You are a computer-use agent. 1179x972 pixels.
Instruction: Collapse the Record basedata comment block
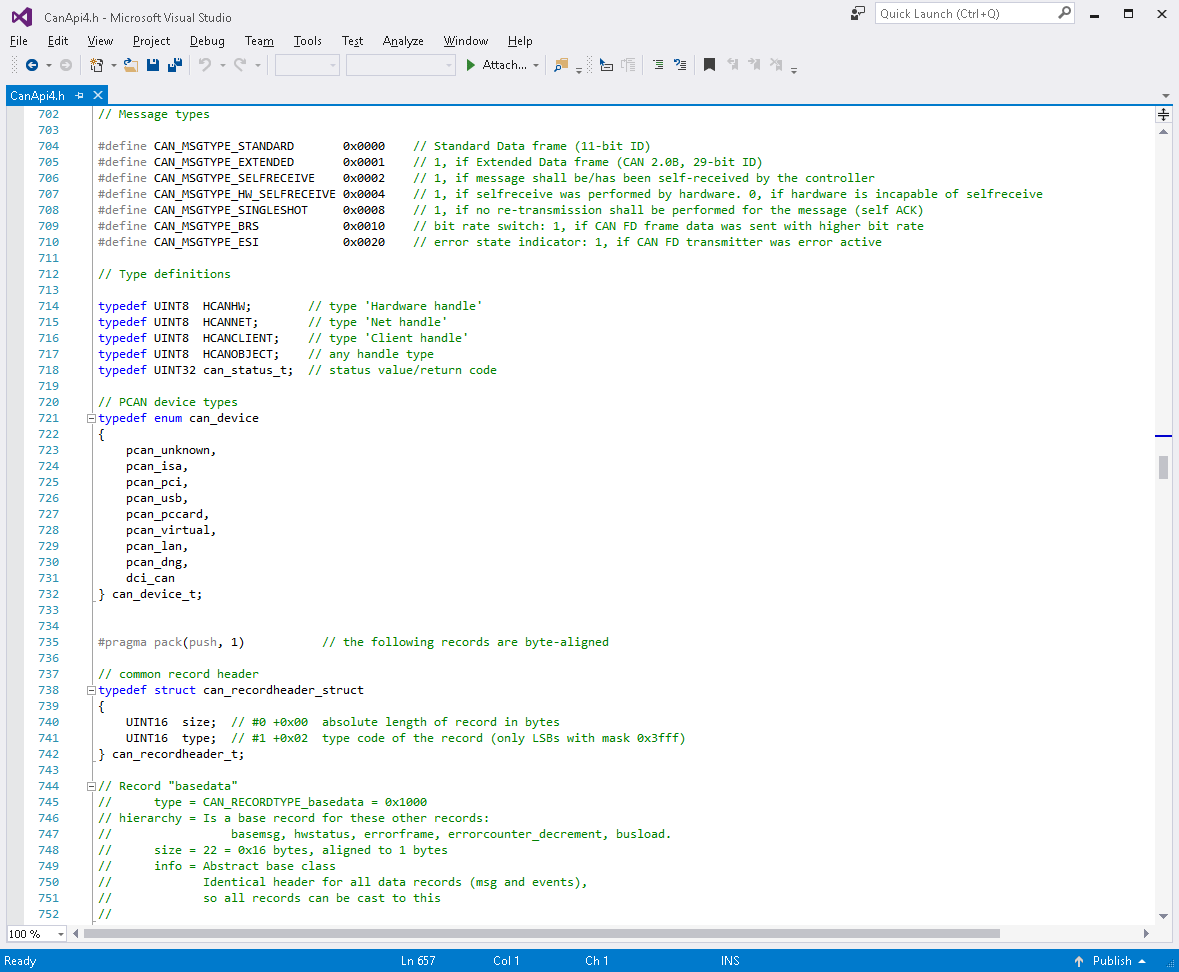click(91, 786)
